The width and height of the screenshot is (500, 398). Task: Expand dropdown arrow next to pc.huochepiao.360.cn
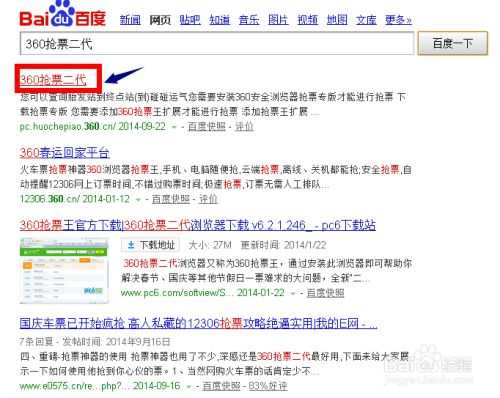click(174, 127)
